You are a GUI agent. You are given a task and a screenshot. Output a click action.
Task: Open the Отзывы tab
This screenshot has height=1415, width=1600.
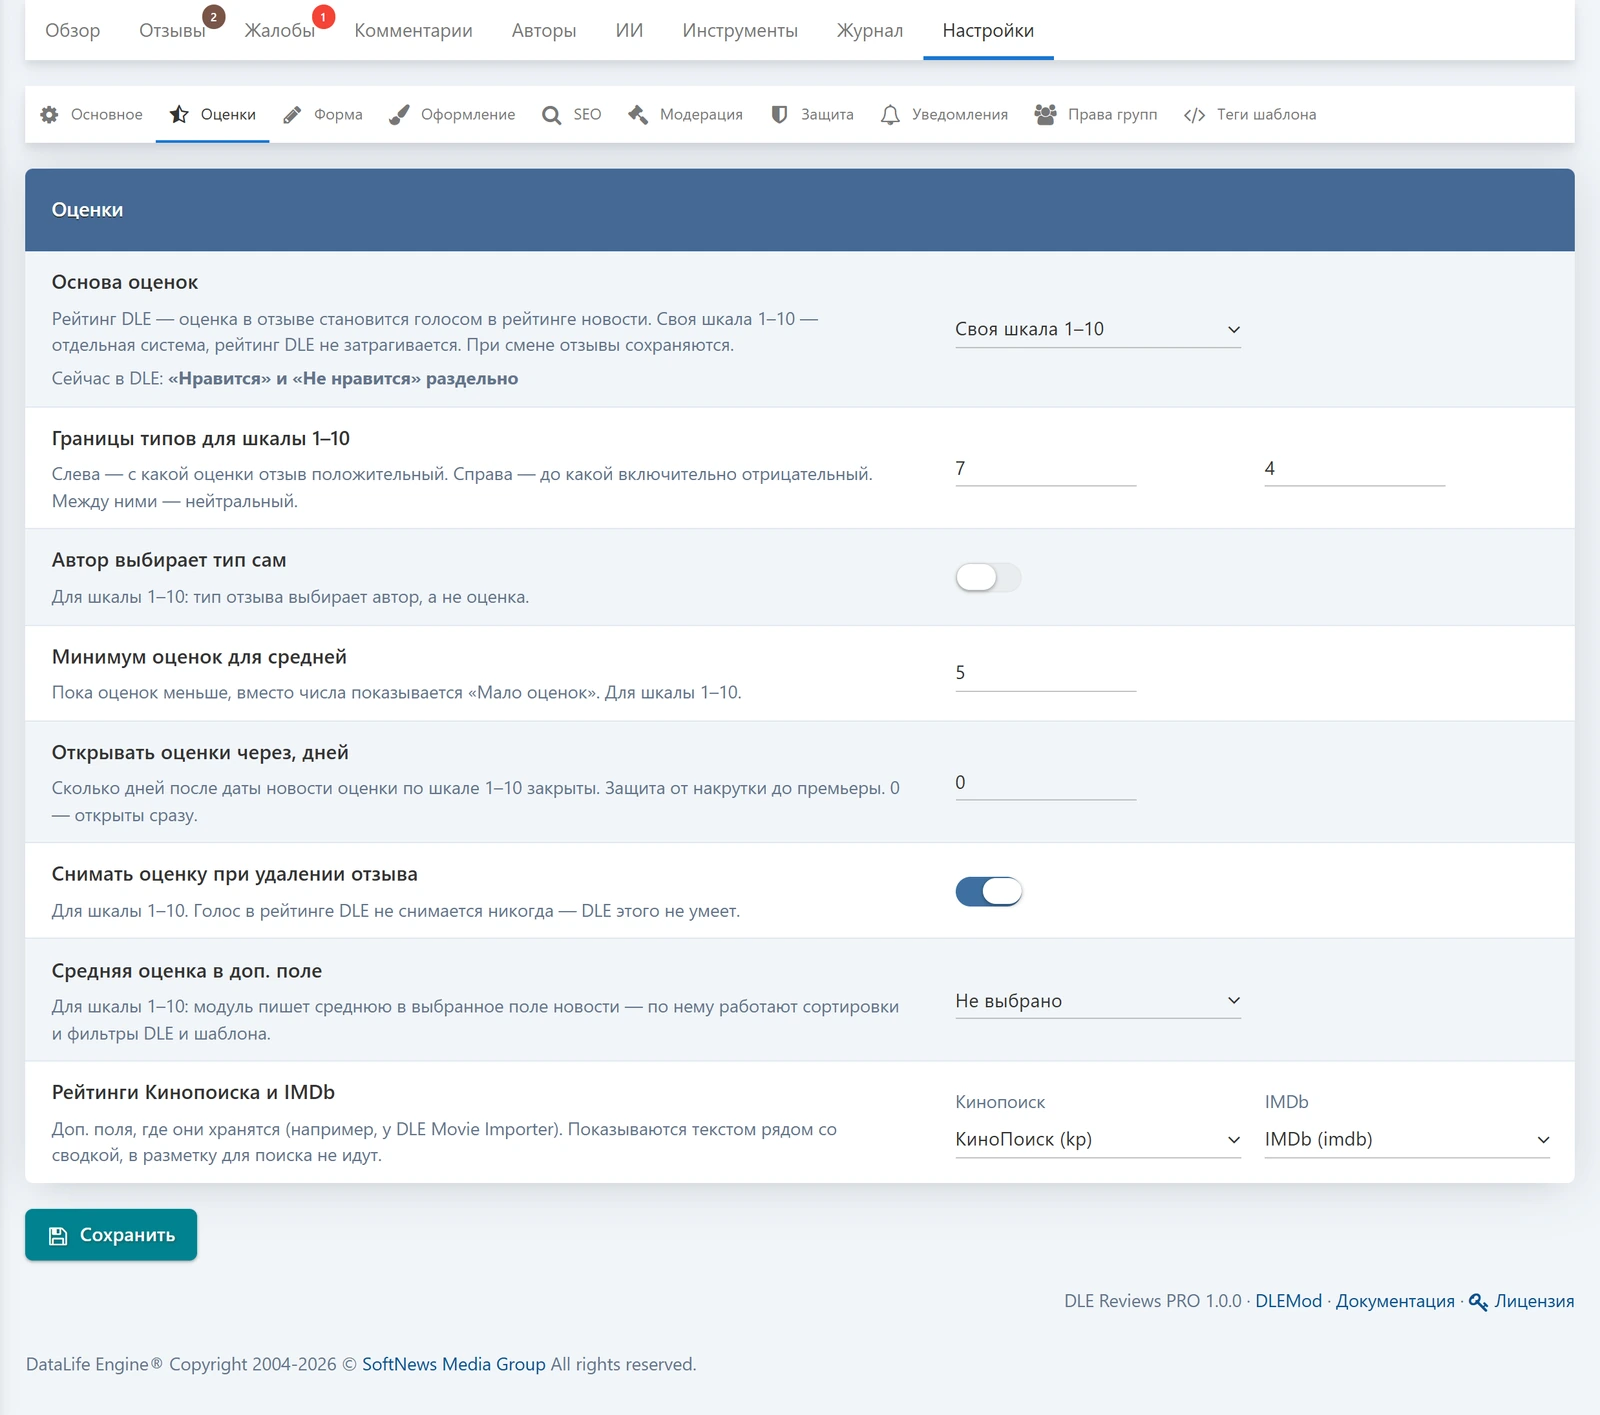172,30
